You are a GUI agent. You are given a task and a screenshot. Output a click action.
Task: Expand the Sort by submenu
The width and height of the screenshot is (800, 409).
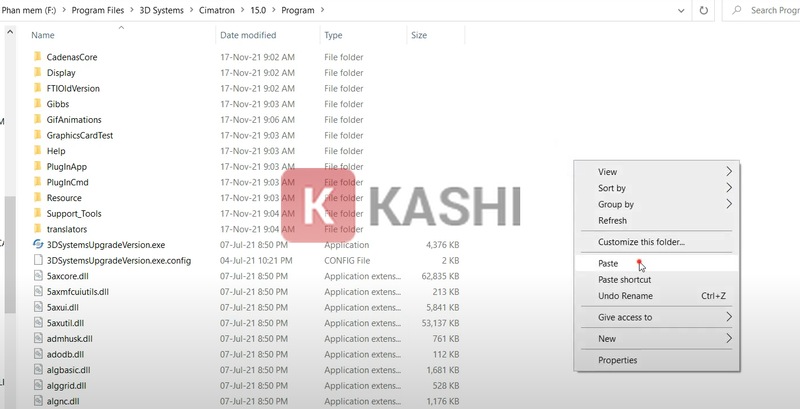(655, 188)
